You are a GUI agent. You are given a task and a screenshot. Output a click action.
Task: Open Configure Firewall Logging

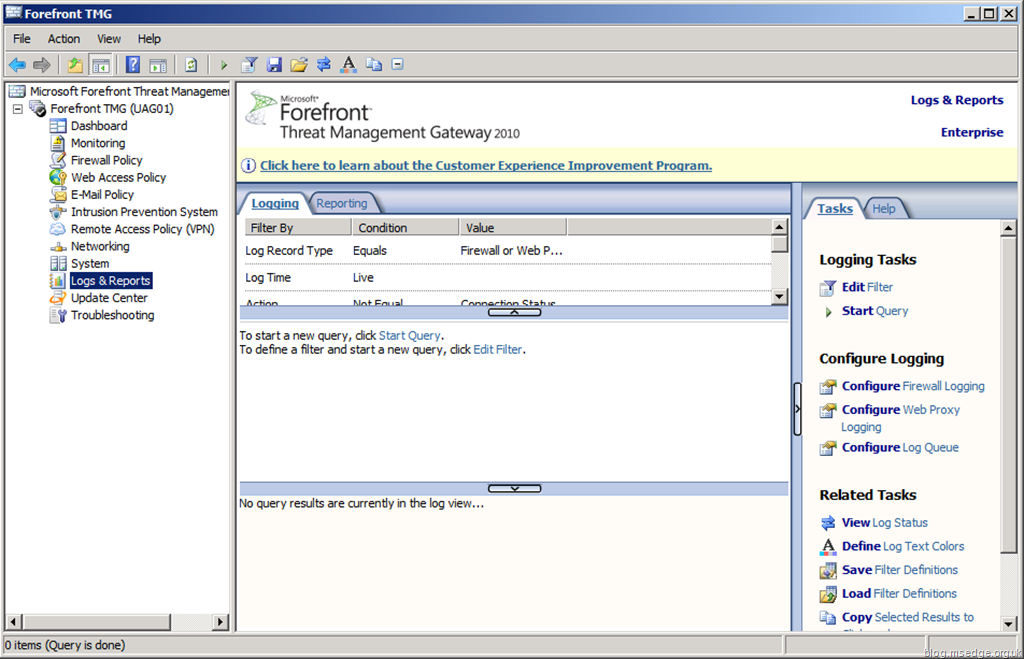(913, 386)
